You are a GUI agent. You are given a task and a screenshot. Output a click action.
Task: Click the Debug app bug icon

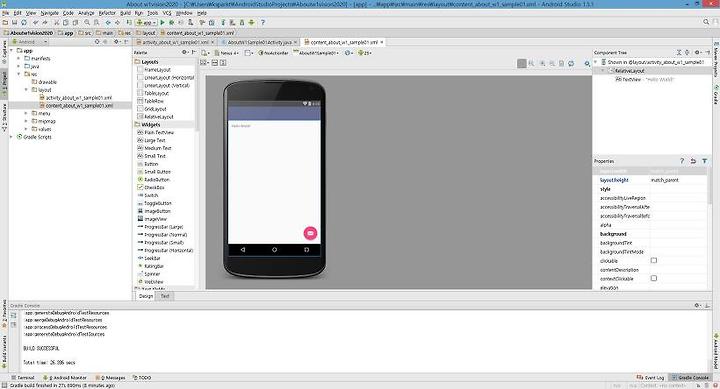coord(172,23)
